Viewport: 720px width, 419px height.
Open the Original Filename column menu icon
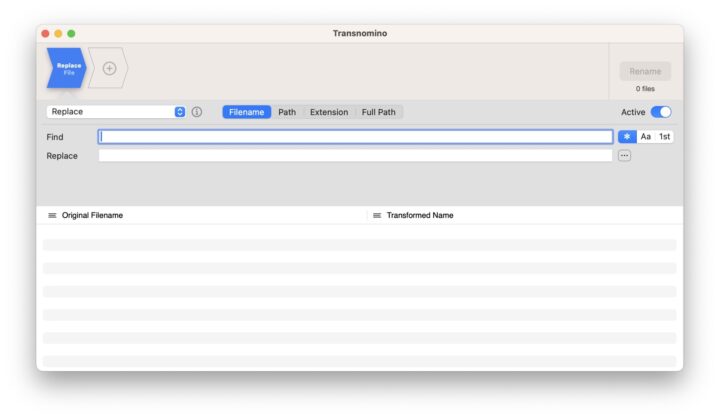(52, 215)
